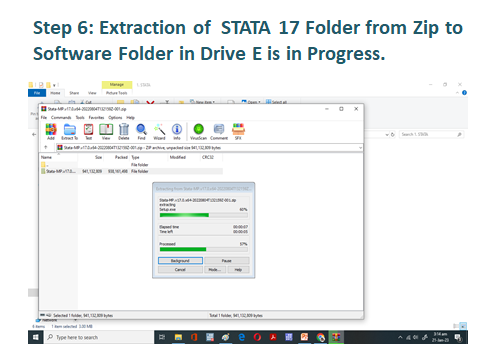The width and height of the screenshot is (480, 360).
Task: Click the taskbar clock showing 3:14 am
Action: click(x=440, y=337)
